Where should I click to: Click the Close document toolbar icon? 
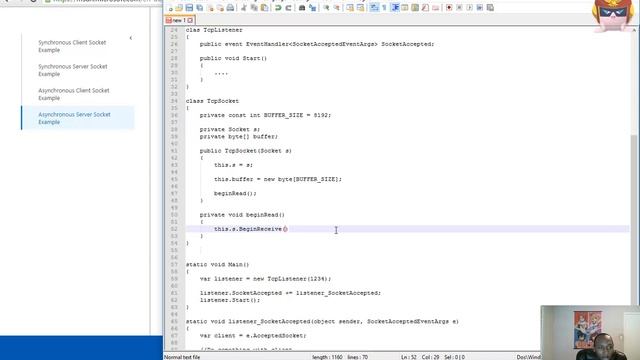[211, 8]
